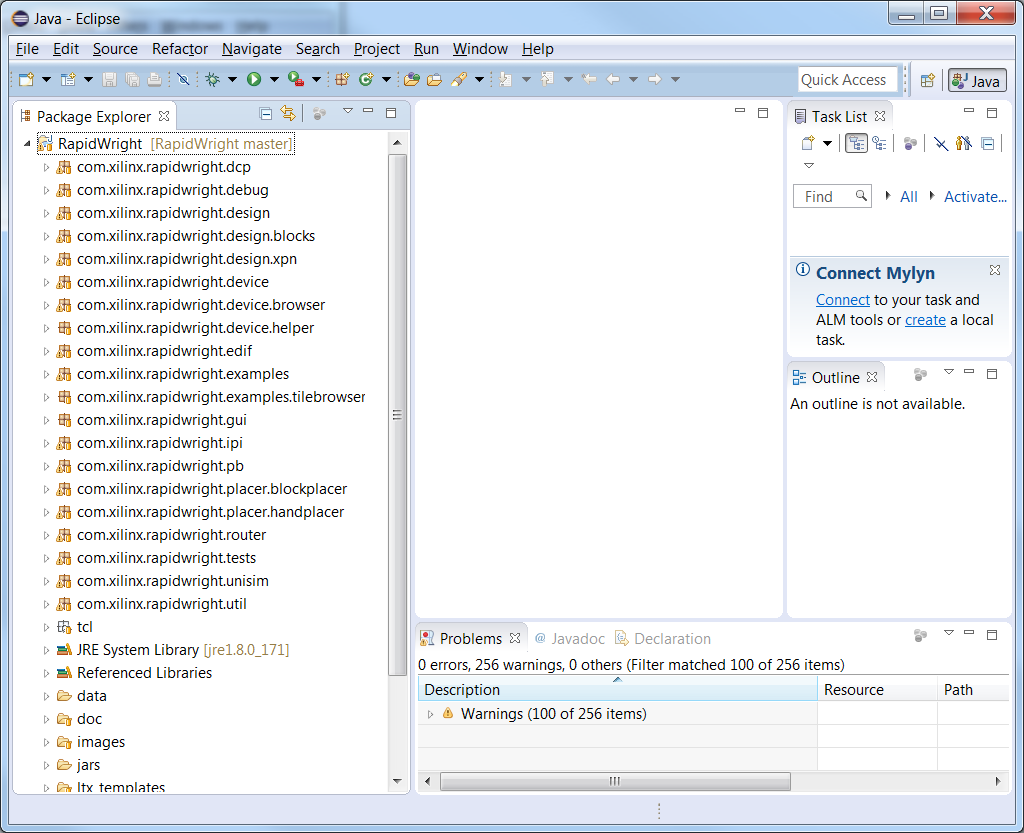
Task: Click the create local task link
Action: pyautogui.click(x=925, y=320)
